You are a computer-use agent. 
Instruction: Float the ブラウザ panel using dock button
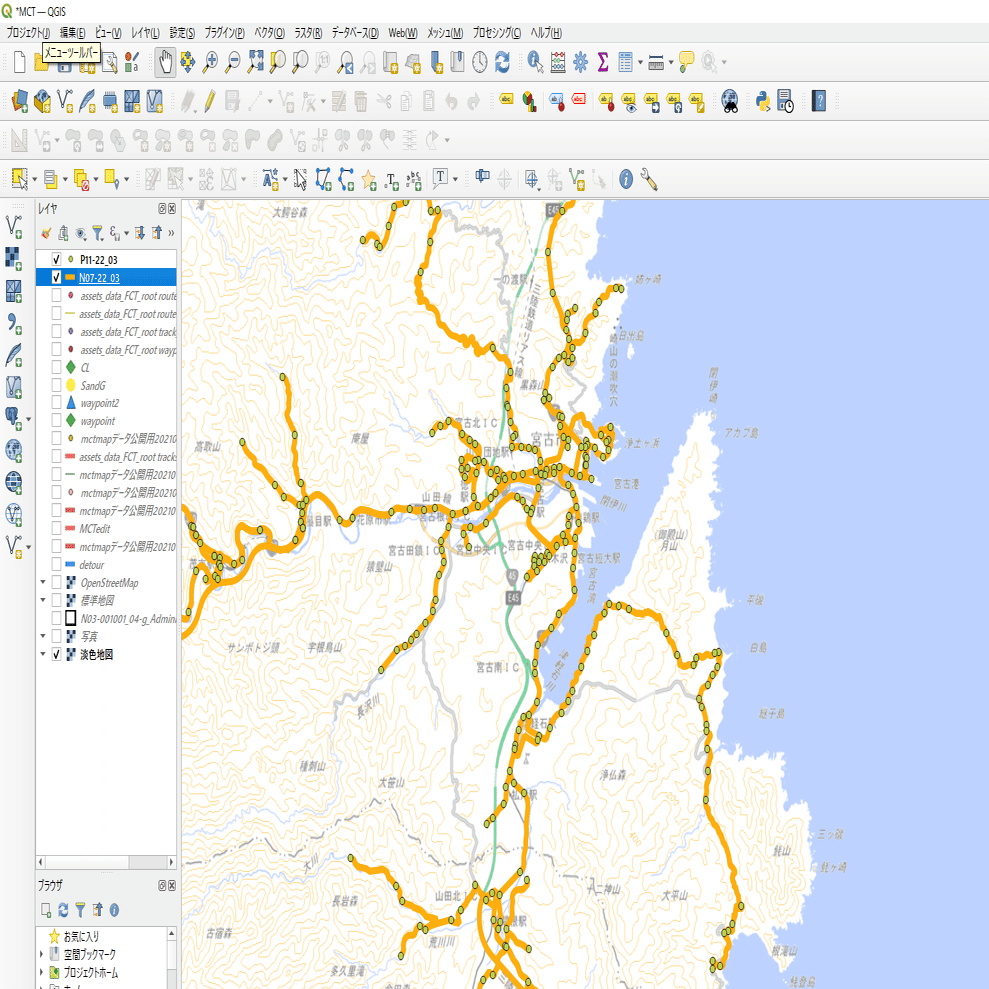pyautogui.click(x=162, y=886)
